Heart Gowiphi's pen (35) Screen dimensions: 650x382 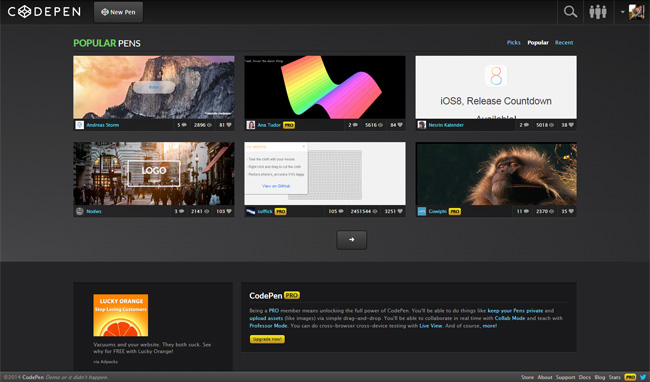coord(568,211)
